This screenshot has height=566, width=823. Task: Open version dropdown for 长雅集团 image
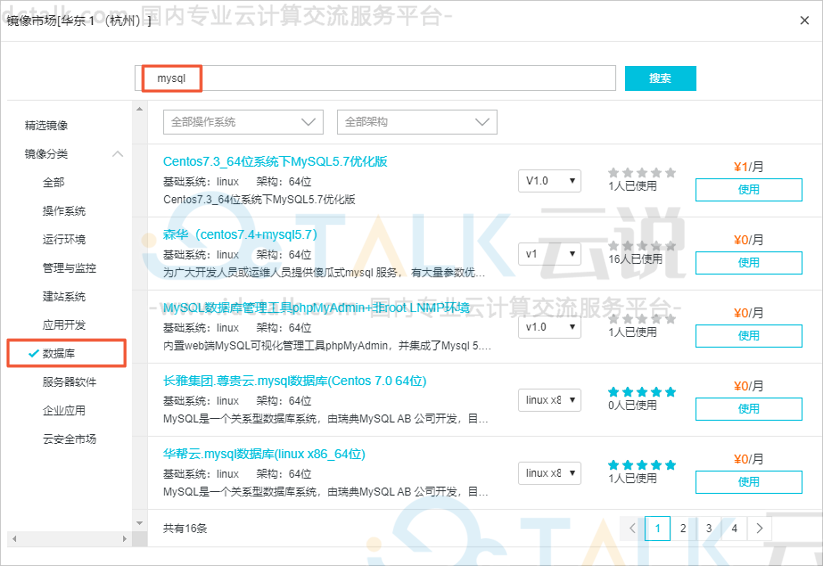click(550, 400)
